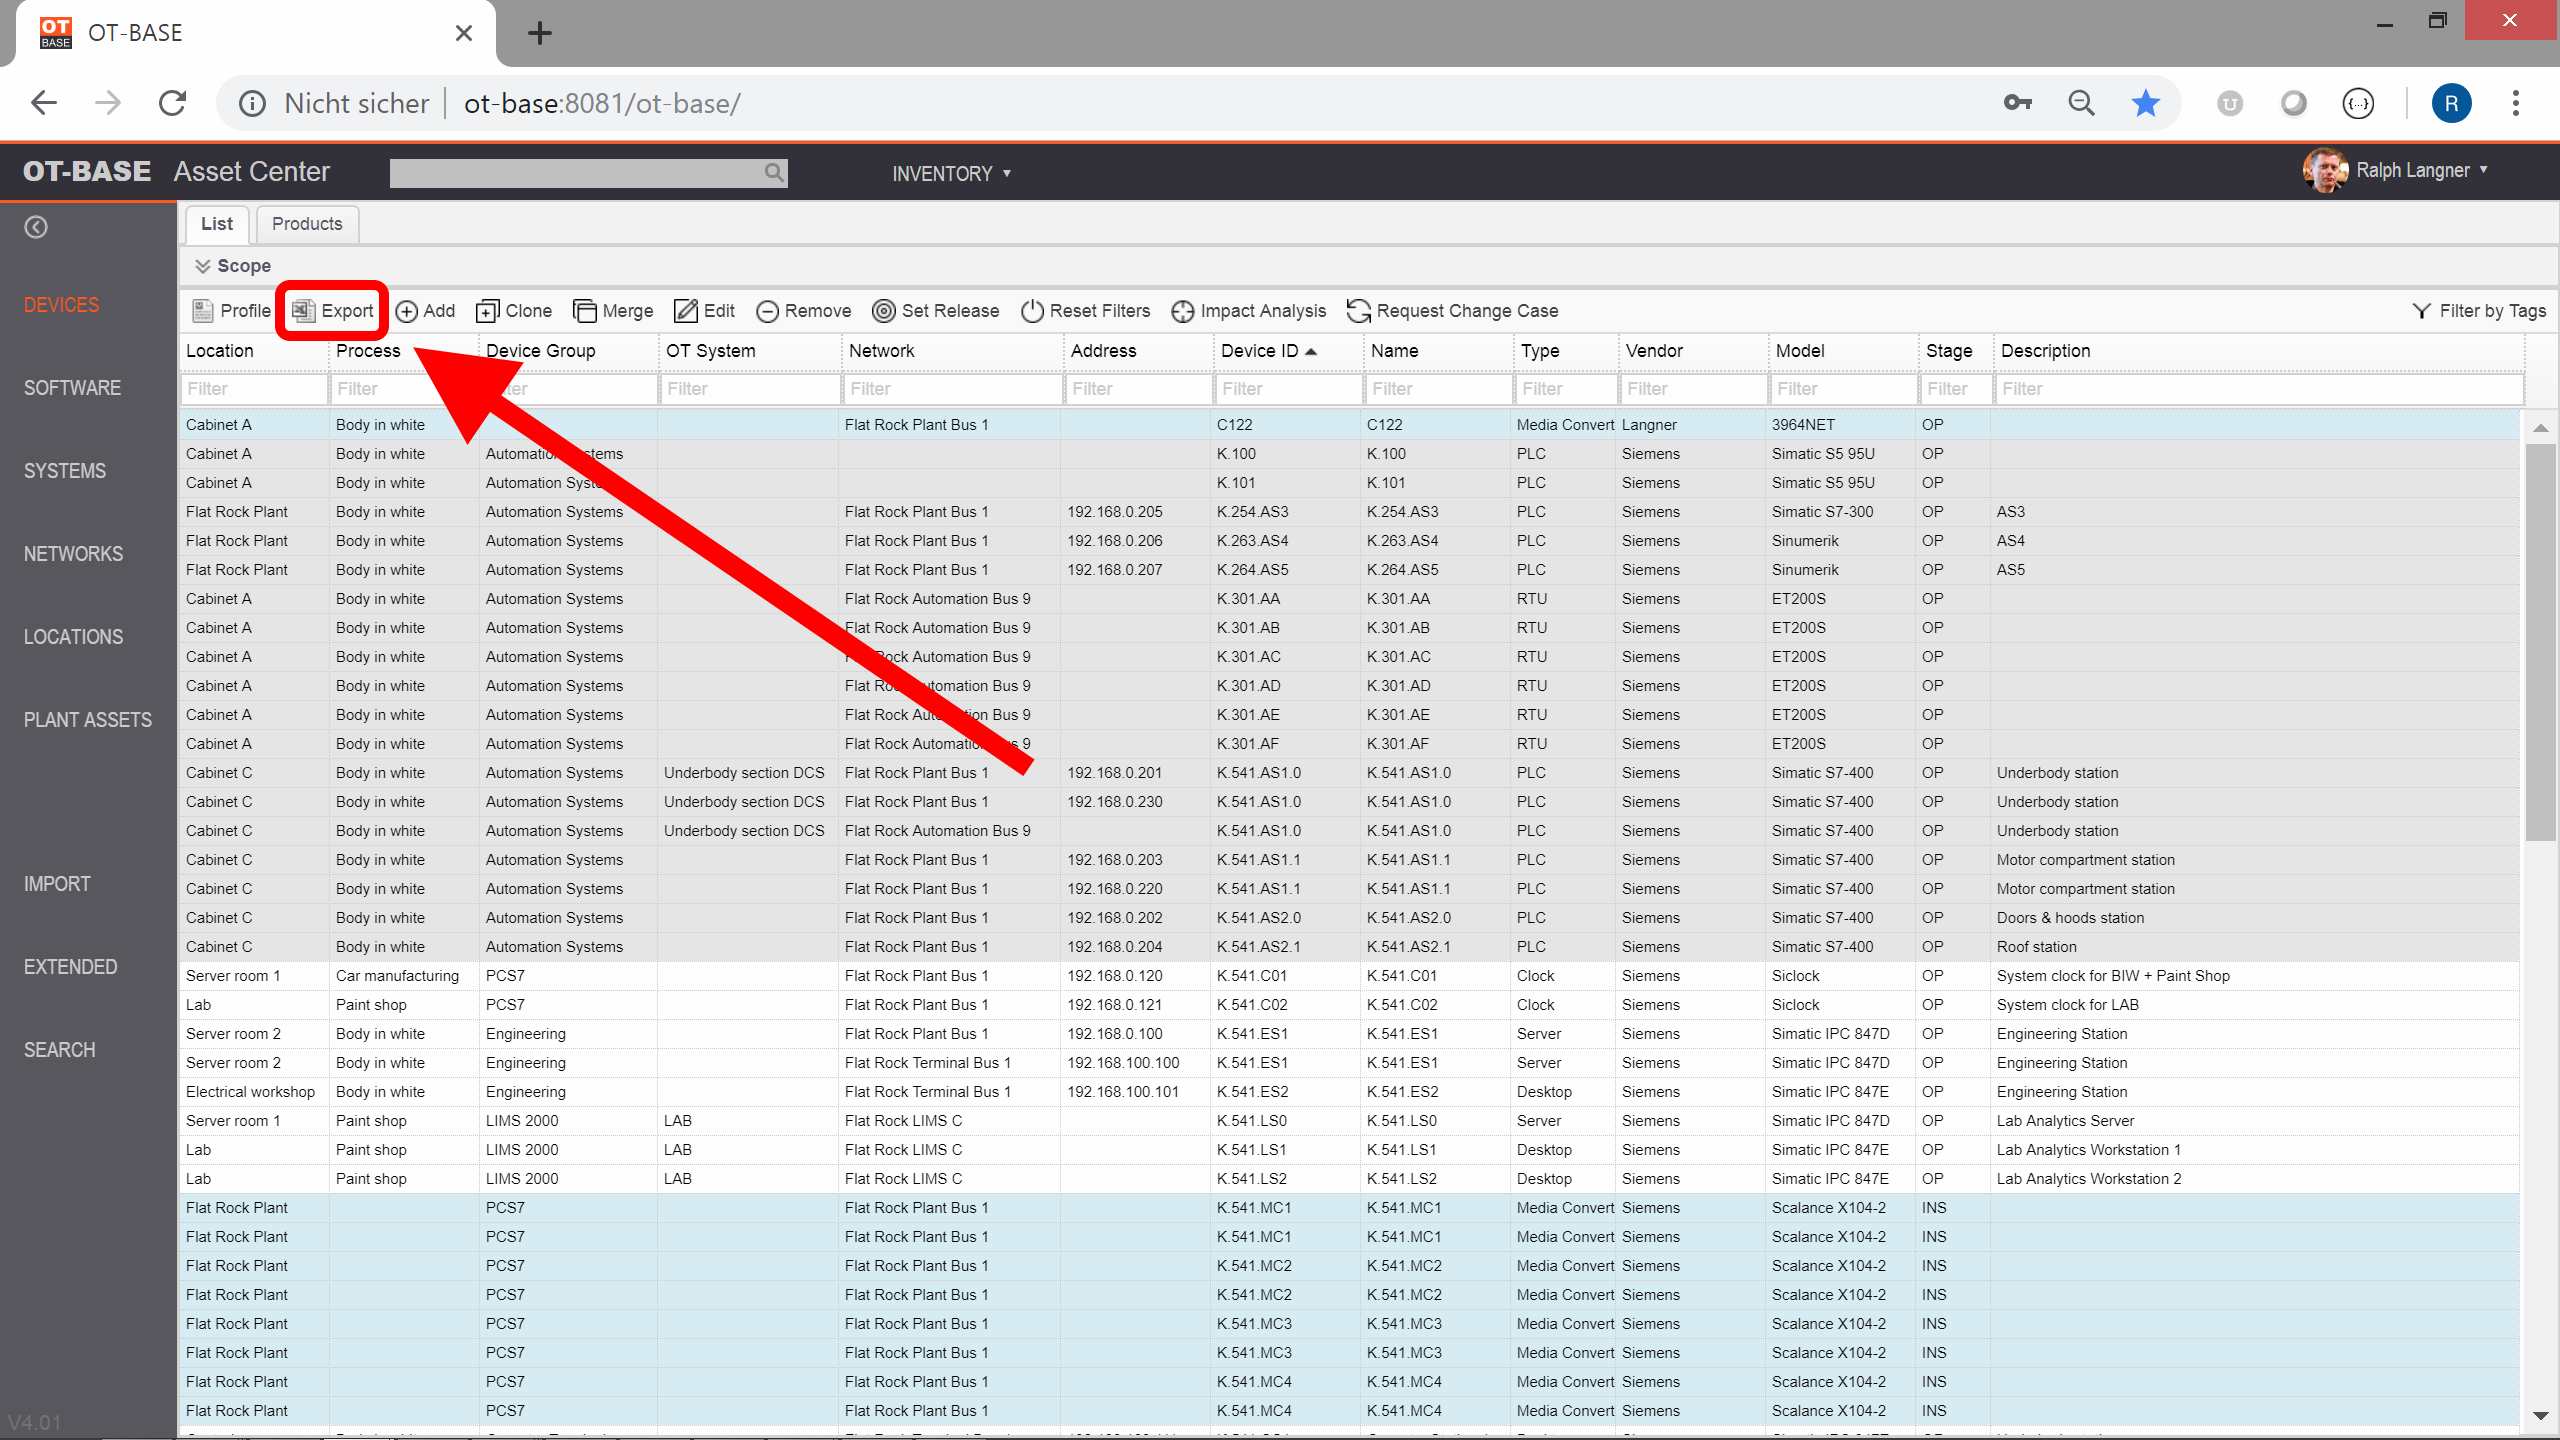
Task: Collapse the left sidebar with the back-arrow icon
Action: pyautogui.click(x=36, y=227)
